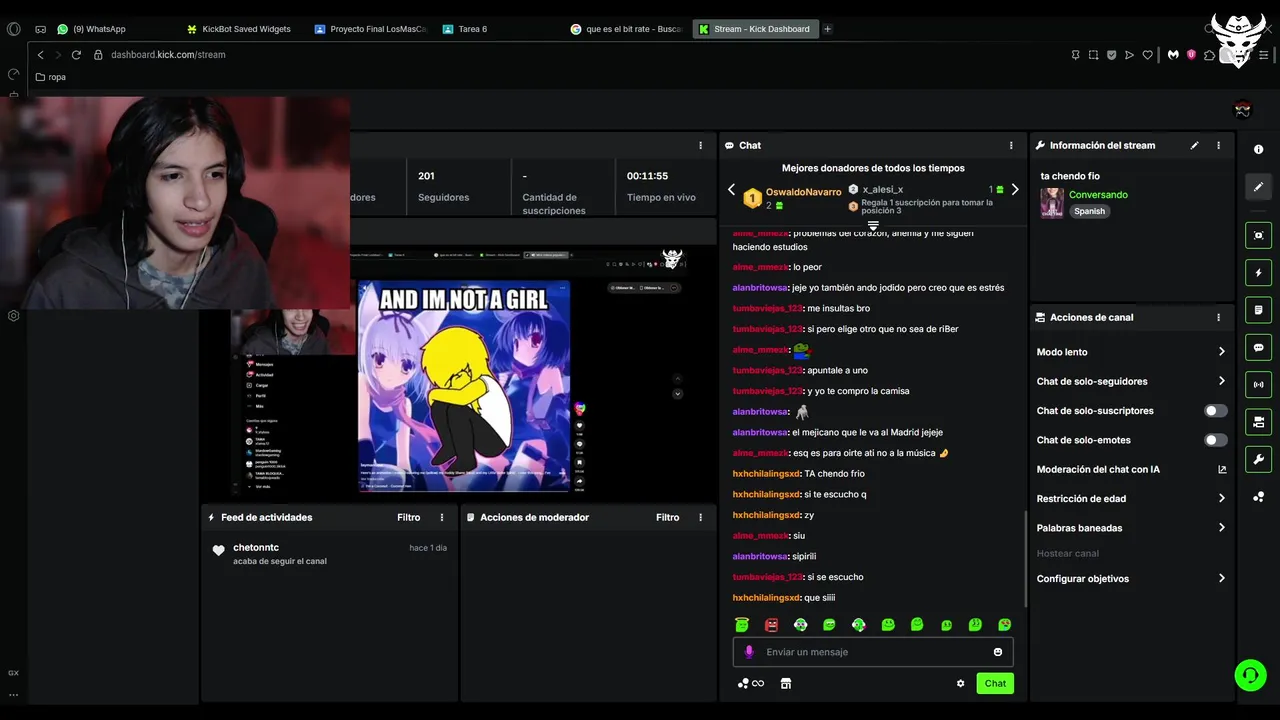Image resolution: width=1280 pixels, height=720 pixels.
Task: Send message with green Chat button
Action: (995, 684)
